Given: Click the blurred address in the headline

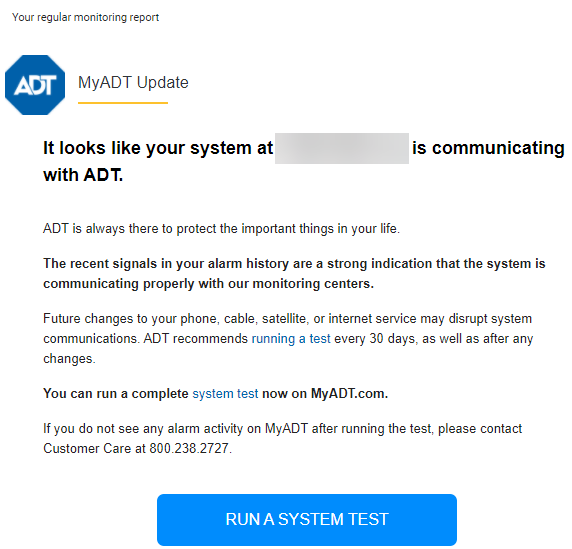Looking at the screenshot, I should [342, 148].
